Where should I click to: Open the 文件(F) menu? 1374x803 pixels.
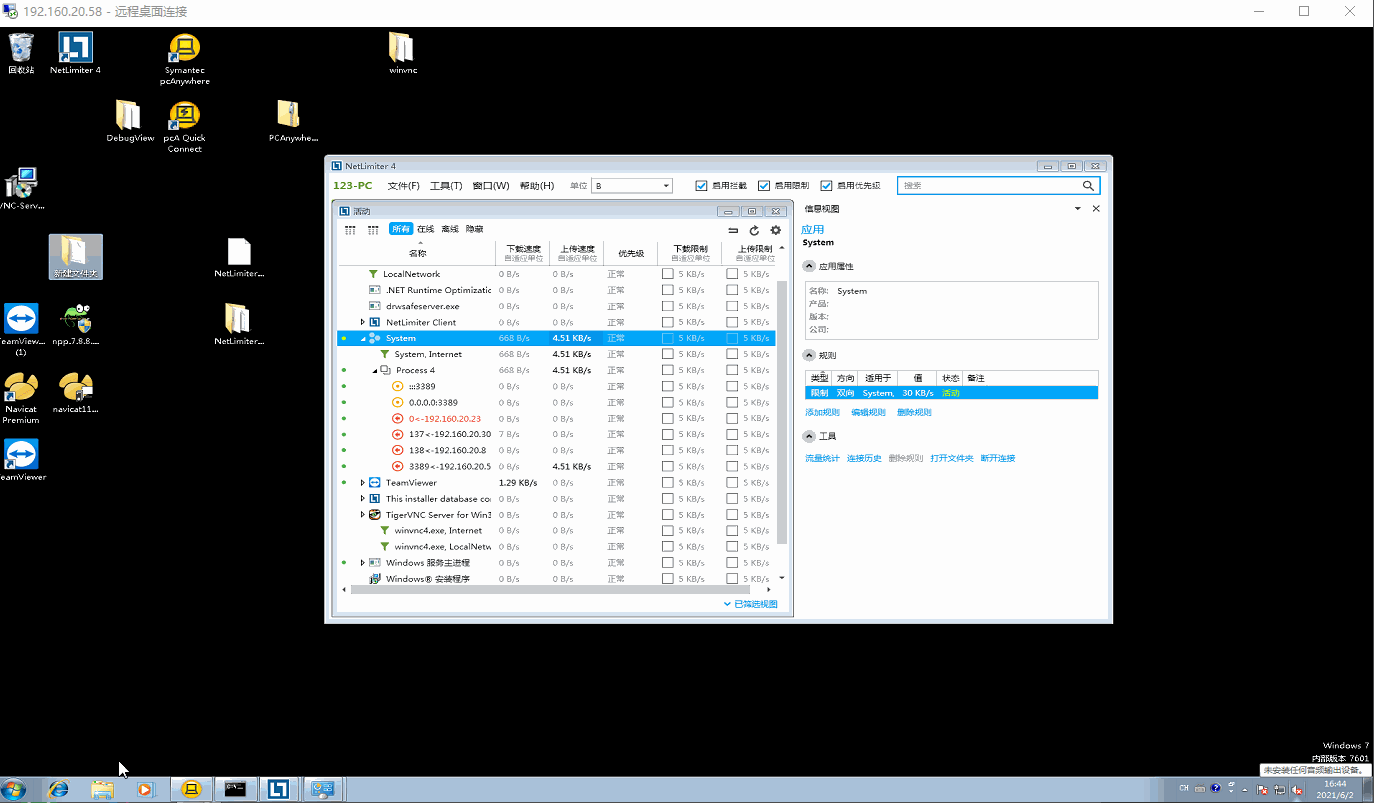(x=403, y=186)
